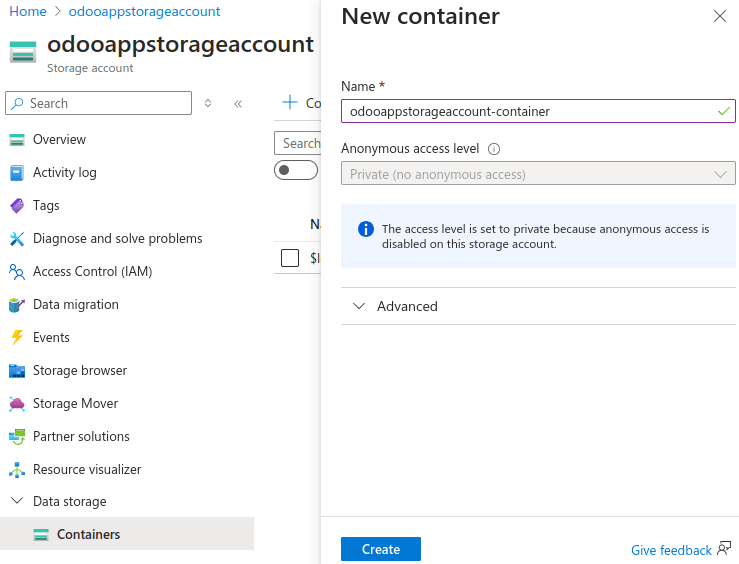Open the Data migration page

(x=75, y=304)
